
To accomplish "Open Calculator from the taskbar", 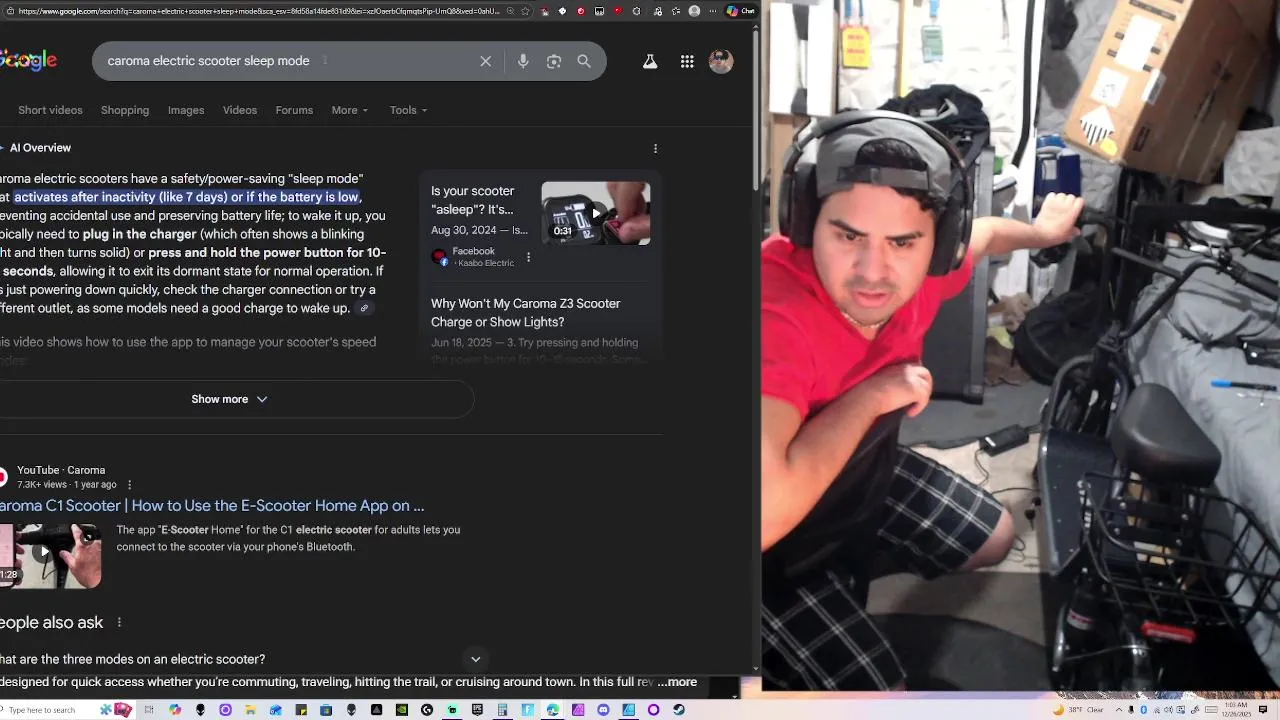I will click(x=503, y=710).
